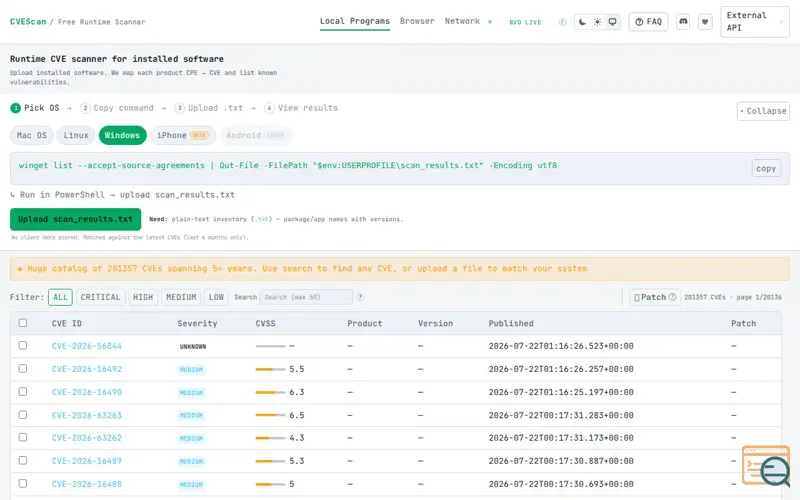The width and height of the screenshot is (800, 500).
Task: Open the FAQ page
Action: coord(648,22)
